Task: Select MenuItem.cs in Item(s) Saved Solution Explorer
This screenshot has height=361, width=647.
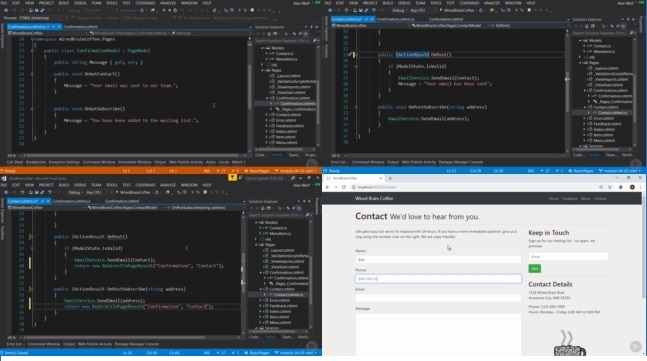Action: coord(280,234)
